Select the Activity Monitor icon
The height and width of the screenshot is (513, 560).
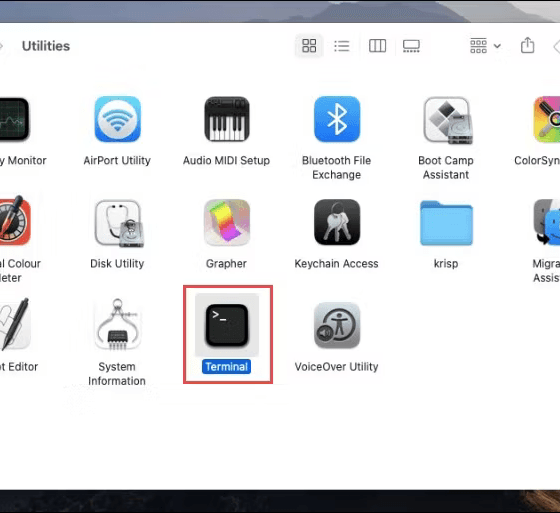[14, 119]
